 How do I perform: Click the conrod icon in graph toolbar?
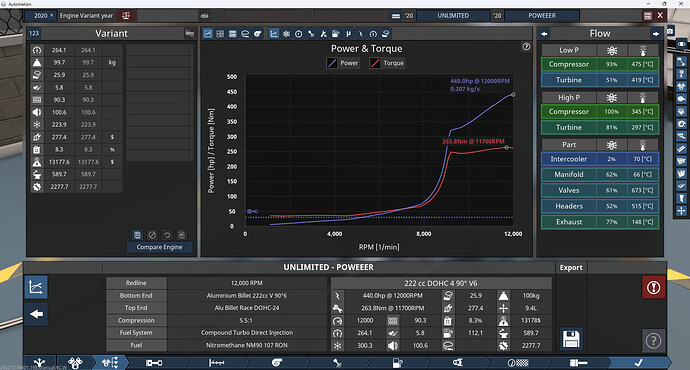[311, 33]
